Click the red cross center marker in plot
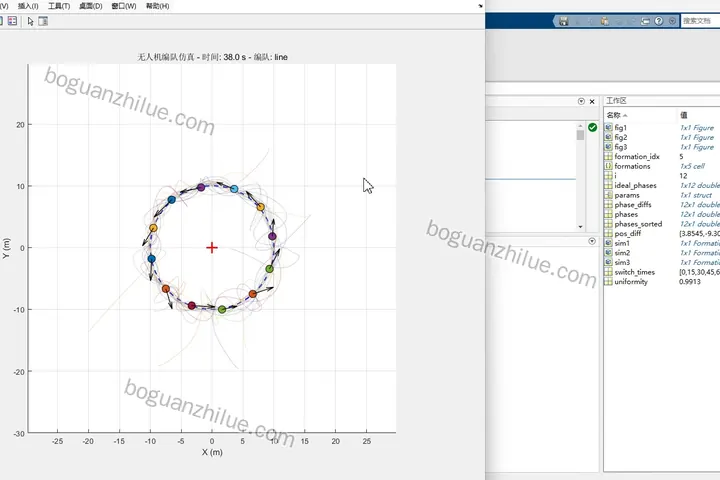720x480 pixels. point(212,248)
